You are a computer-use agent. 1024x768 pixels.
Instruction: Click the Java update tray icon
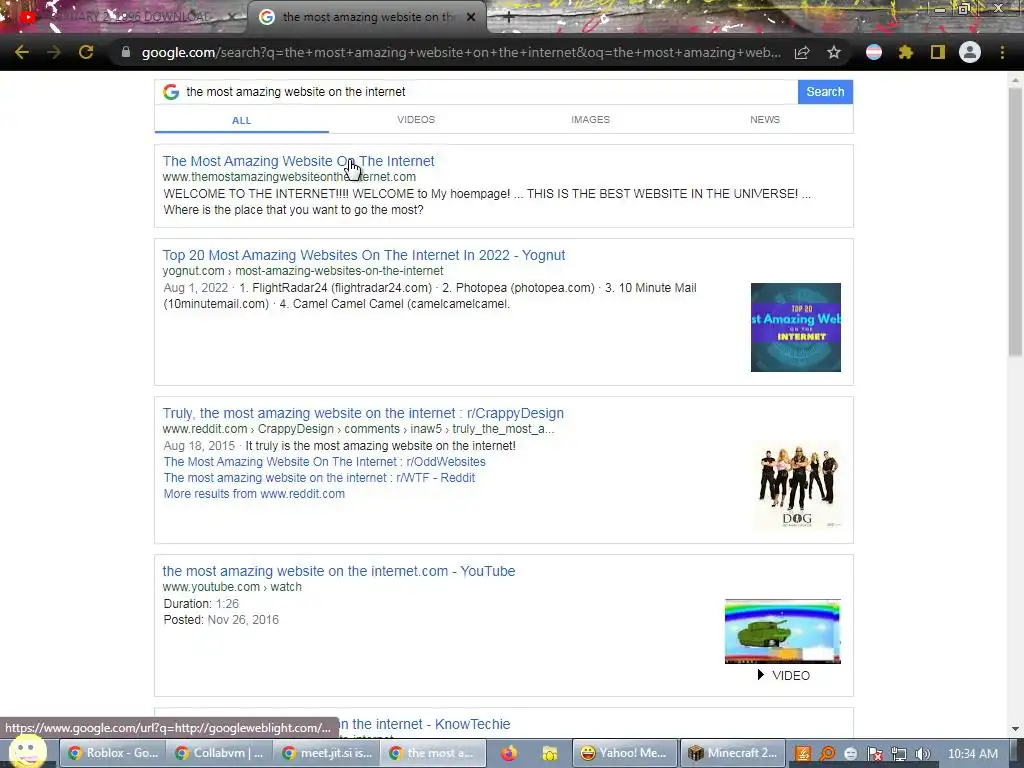click(803, 754)
